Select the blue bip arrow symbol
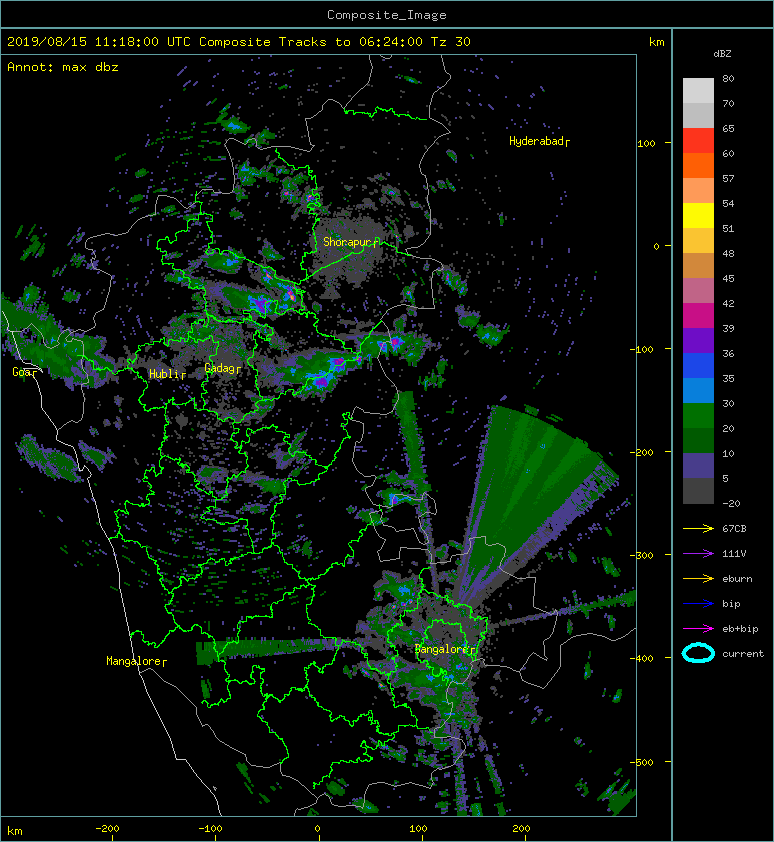The height and width of the screenshot is (842, 774). click(x=698, y=604)
